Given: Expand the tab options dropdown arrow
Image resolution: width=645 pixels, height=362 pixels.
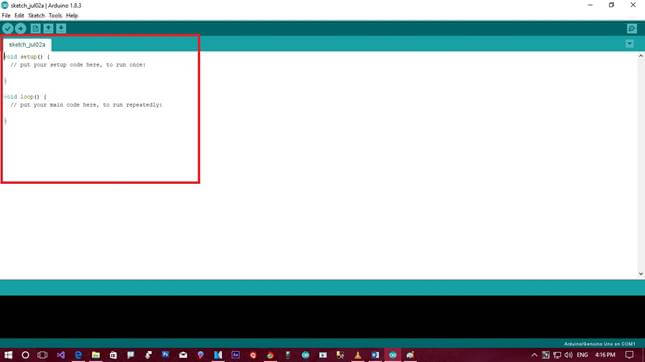Looking at the screenshot, I should click(x=629, y=44).
